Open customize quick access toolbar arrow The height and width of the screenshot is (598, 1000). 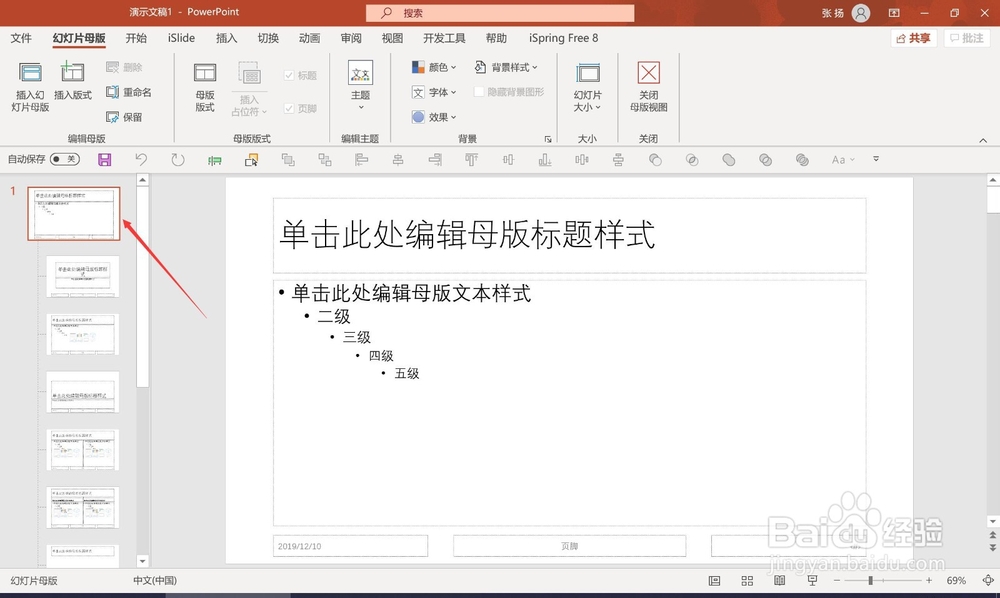click(x=876, y=159)
